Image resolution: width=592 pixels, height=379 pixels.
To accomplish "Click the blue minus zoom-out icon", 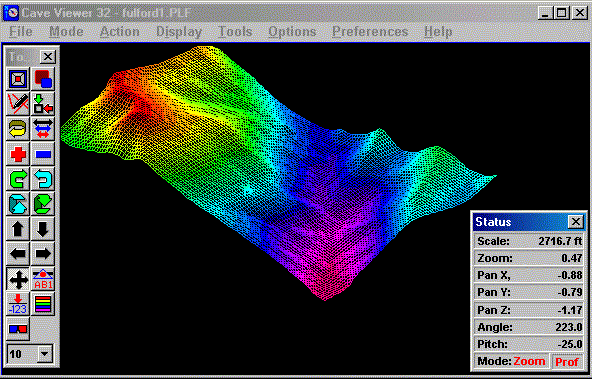I will pyautogui.click(x=43, y=154).
